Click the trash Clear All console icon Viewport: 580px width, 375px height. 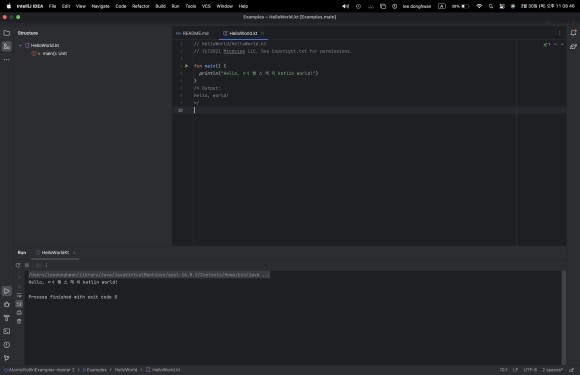(x=19, y=321)
